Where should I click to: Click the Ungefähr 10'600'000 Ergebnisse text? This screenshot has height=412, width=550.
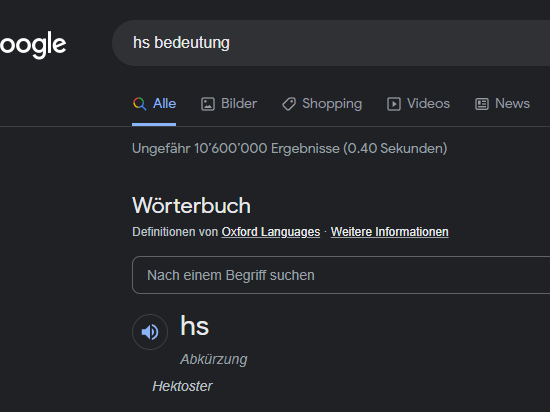click(290, 148)
